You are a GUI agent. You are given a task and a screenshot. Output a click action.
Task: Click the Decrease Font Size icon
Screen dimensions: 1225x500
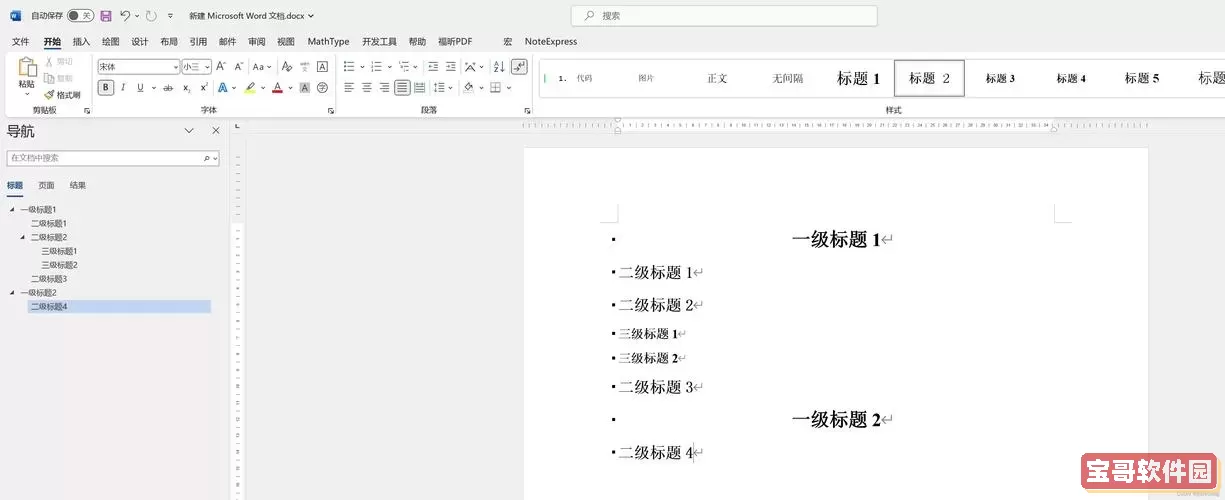238,67
